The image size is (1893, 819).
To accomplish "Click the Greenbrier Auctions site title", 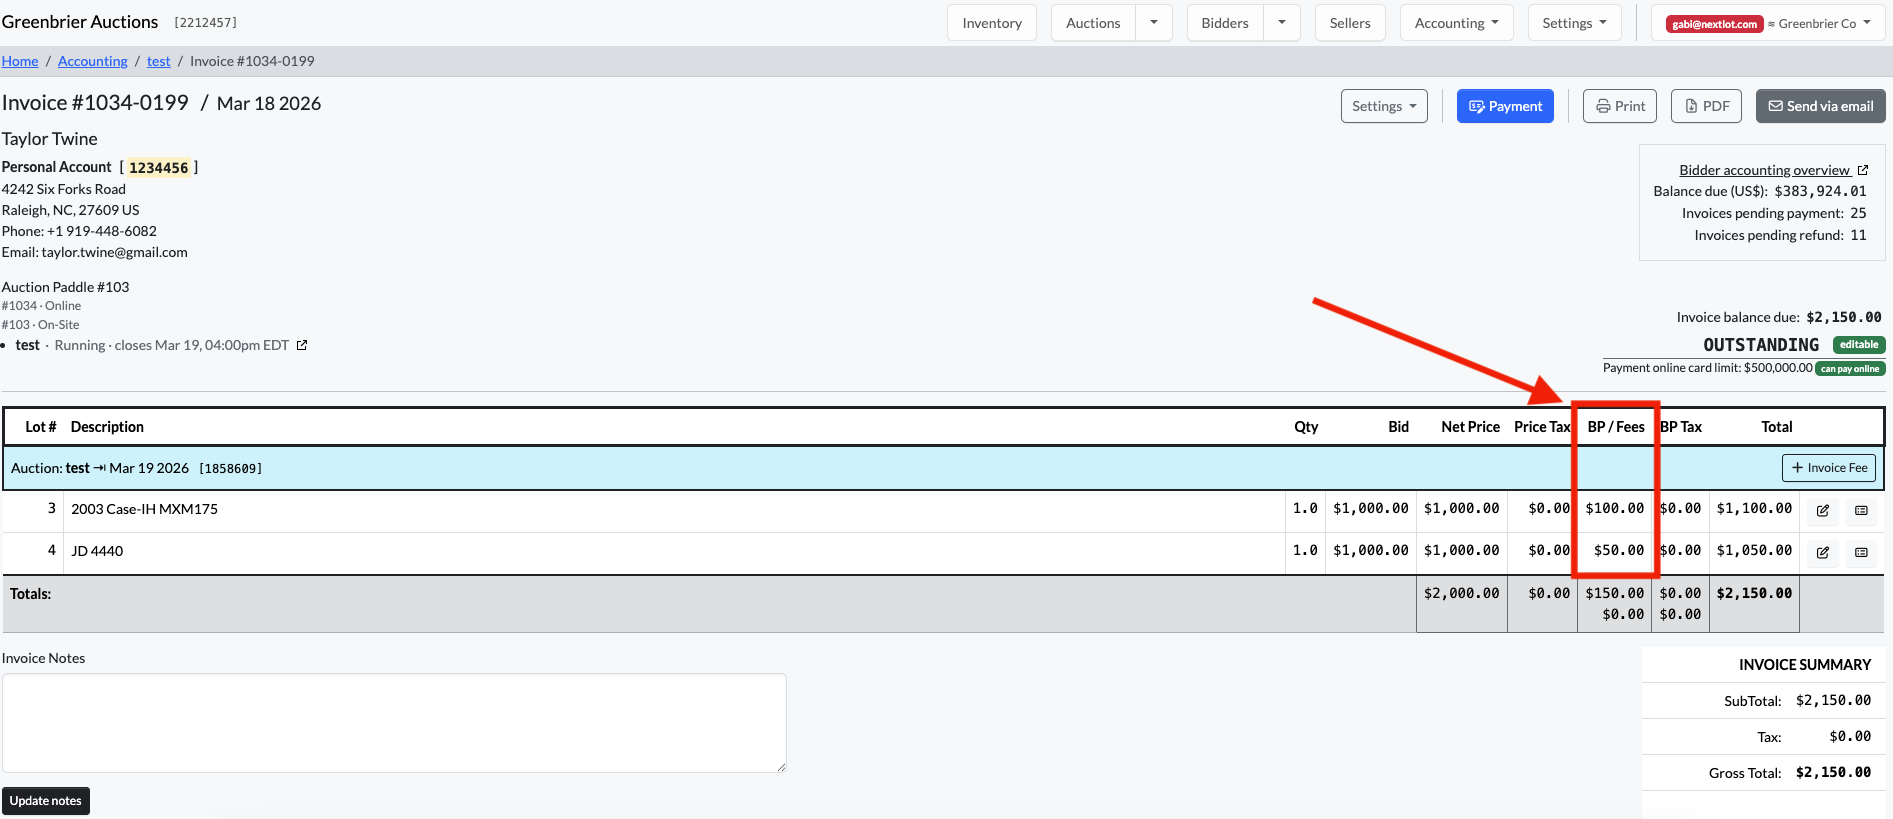I will [x=80, y=22].
